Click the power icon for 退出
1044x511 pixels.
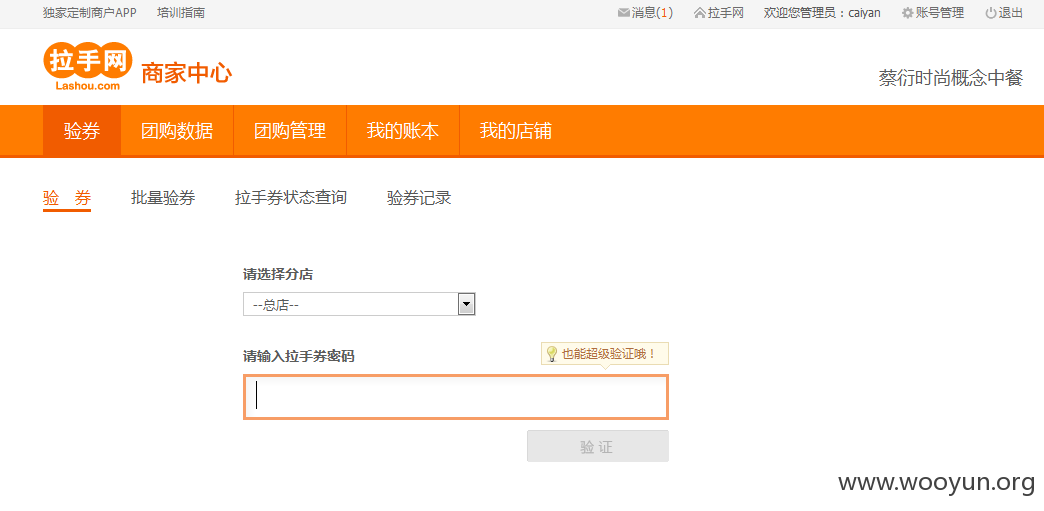coord(991,13)
